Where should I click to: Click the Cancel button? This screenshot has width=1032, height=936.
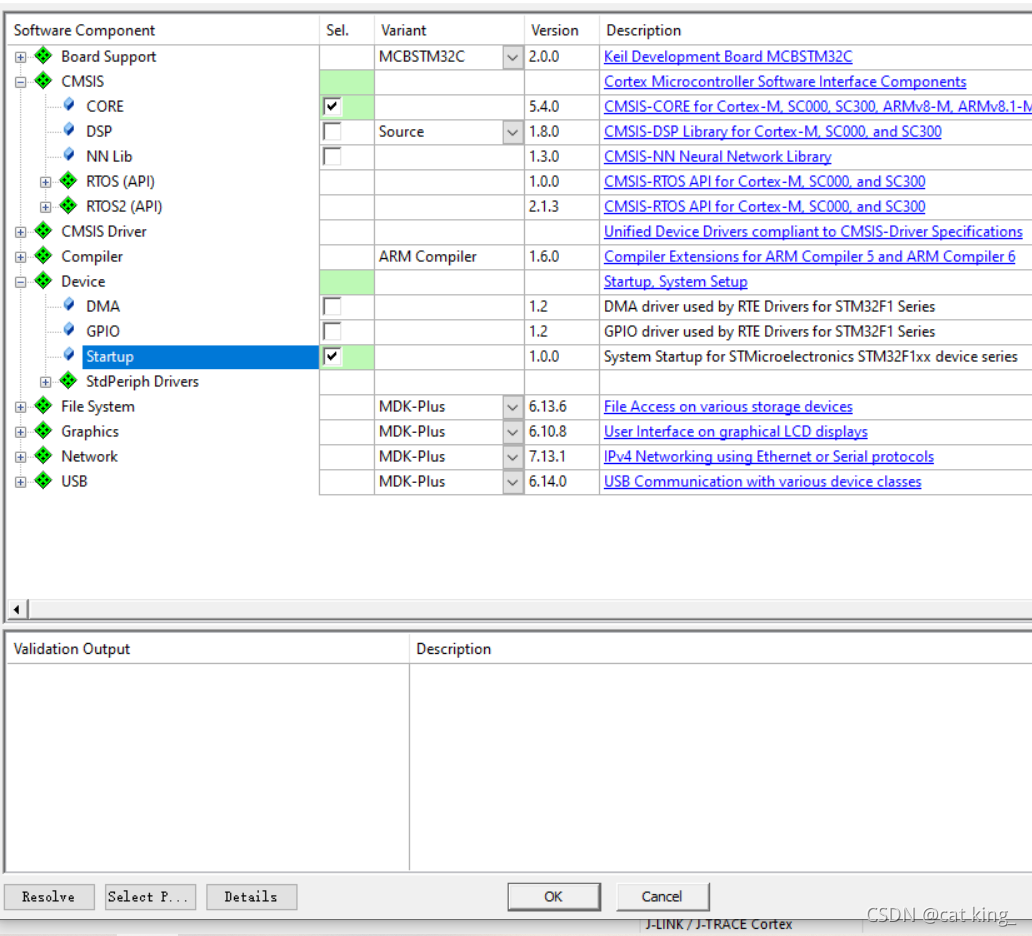pyautogui.click(x=662, y=897)
